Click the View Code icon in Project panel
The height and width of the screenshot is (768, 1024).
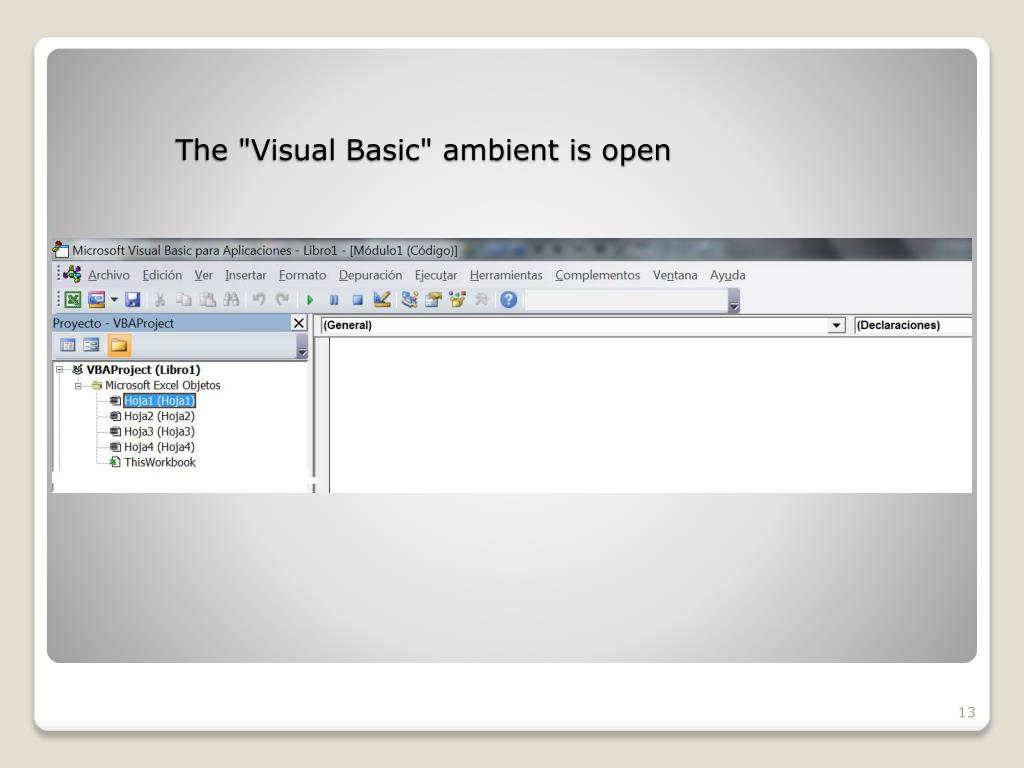coord(68,345)
